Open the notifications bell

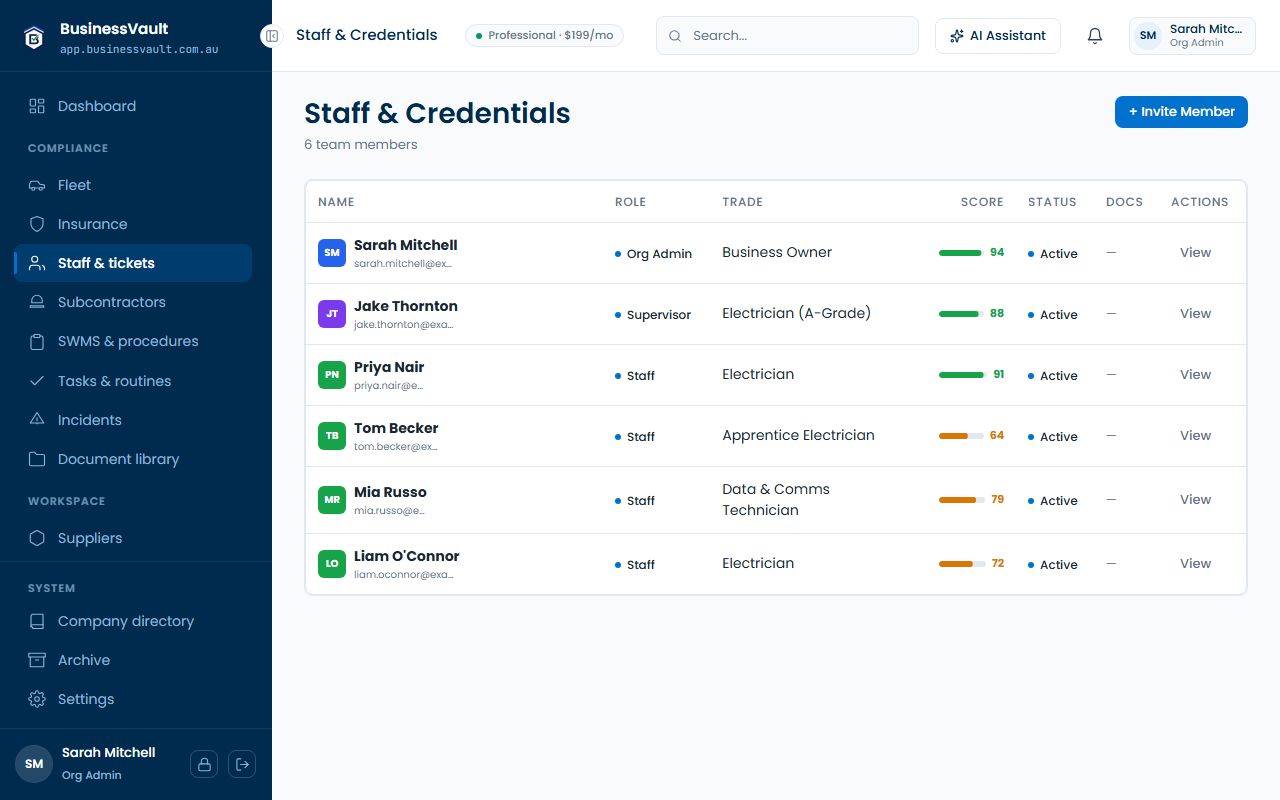tap(1095, 36)
